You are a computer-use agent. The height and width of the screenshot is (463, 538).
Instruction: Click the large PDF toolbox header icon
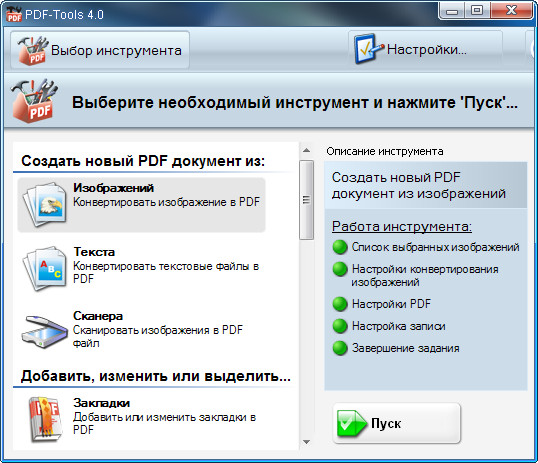34,101
